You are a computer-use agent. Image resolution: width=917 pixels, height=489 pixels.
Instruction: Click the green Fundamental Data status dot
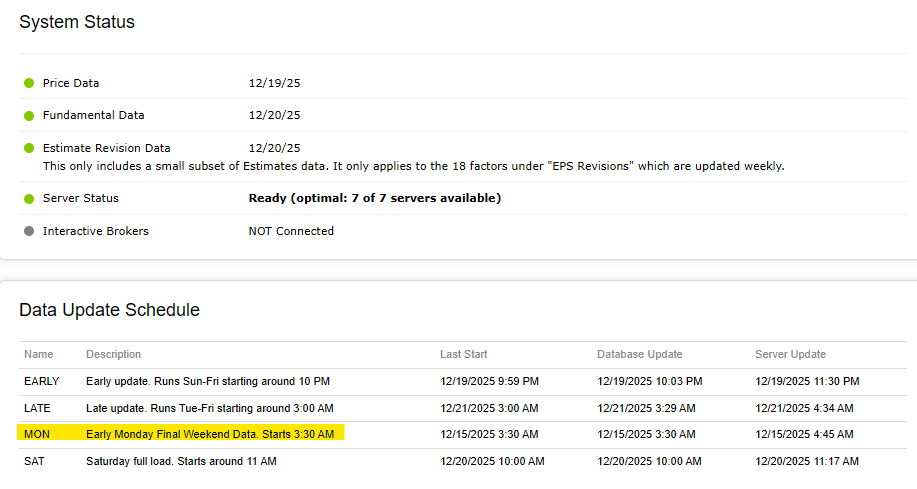tap(29, 115)
